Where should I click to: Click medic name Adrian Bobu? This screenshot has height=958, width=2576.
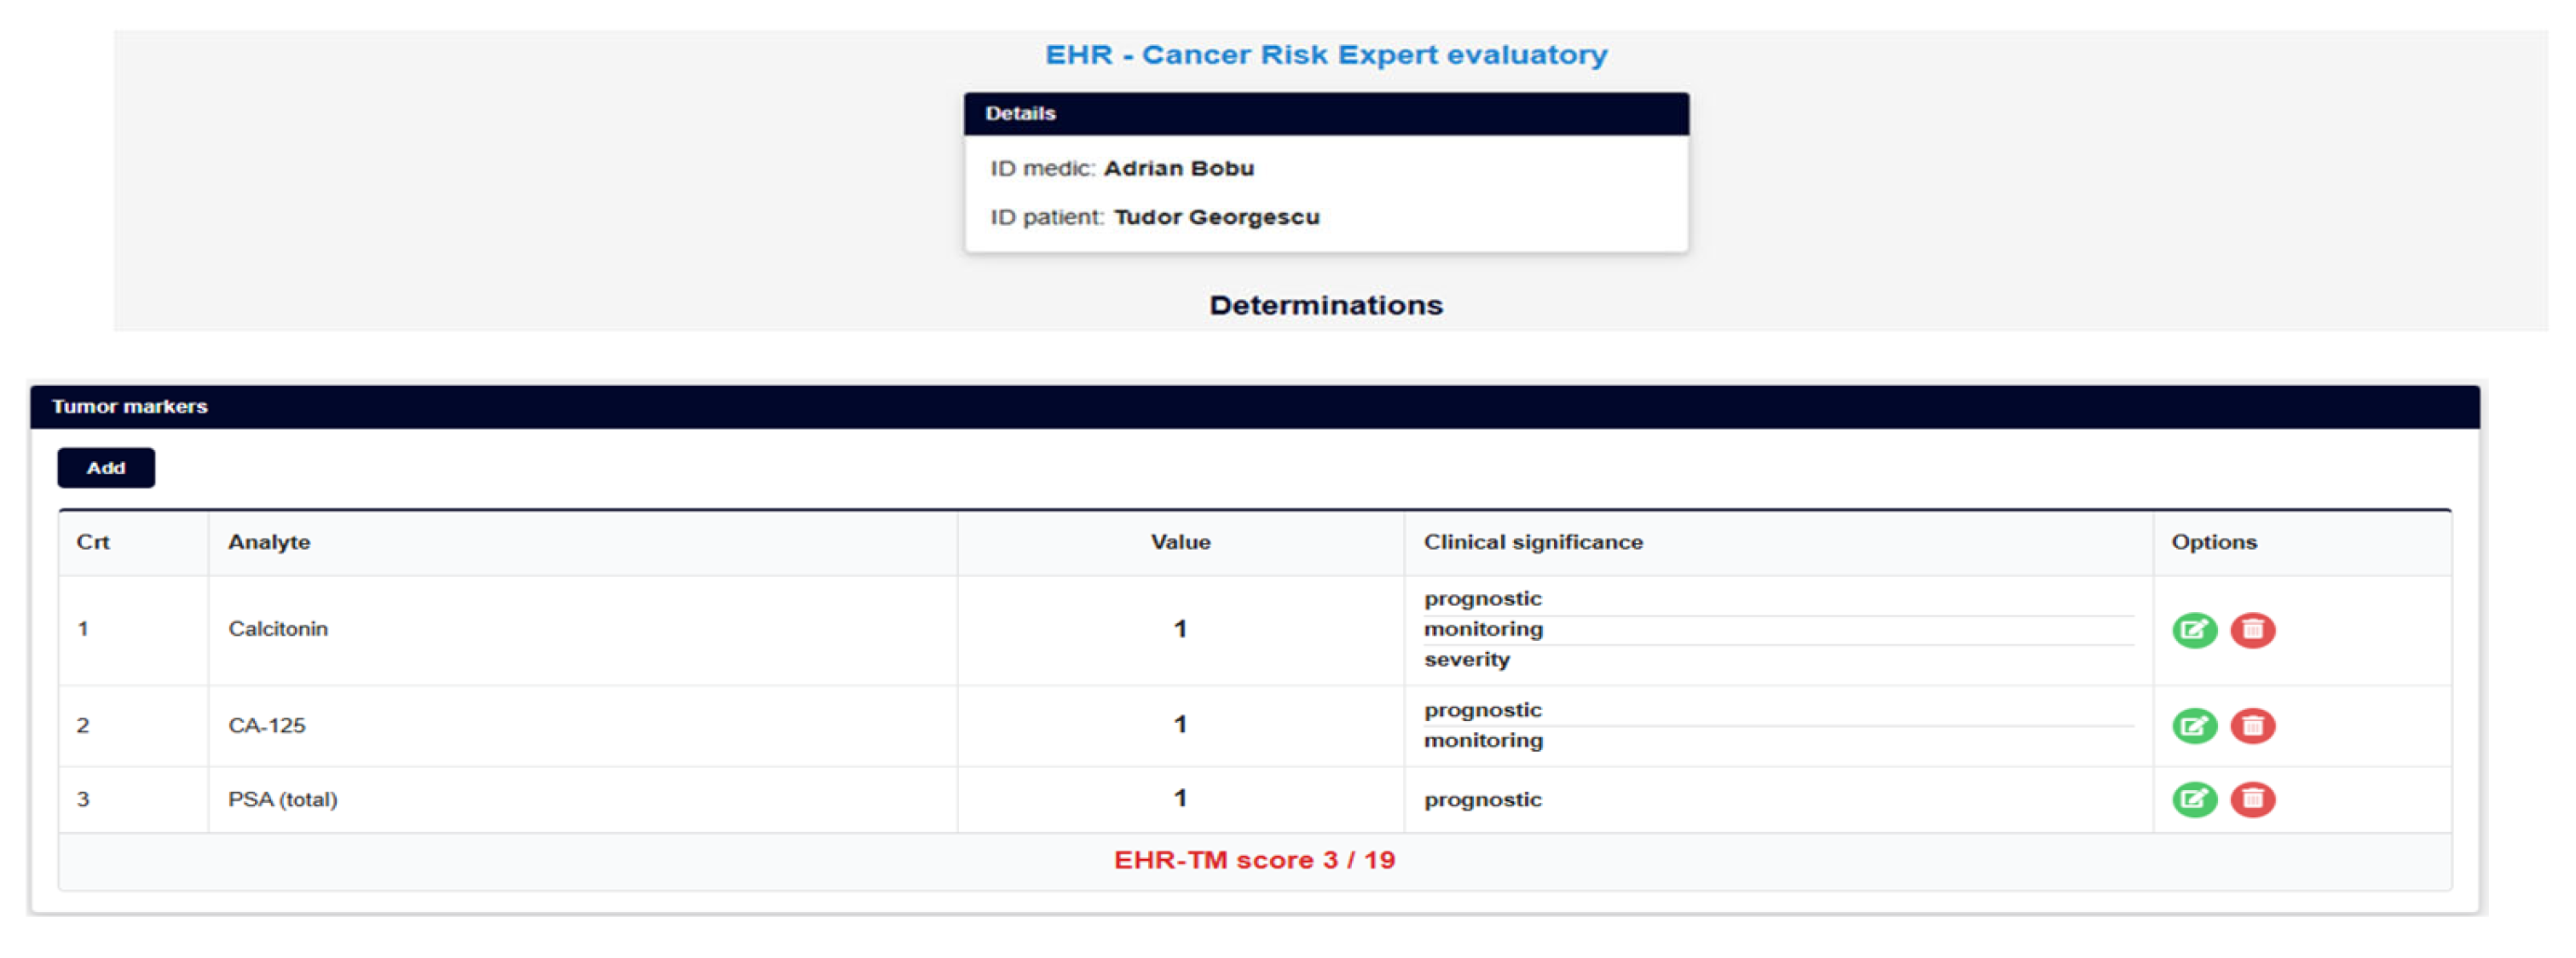(x=1178, y=169)
